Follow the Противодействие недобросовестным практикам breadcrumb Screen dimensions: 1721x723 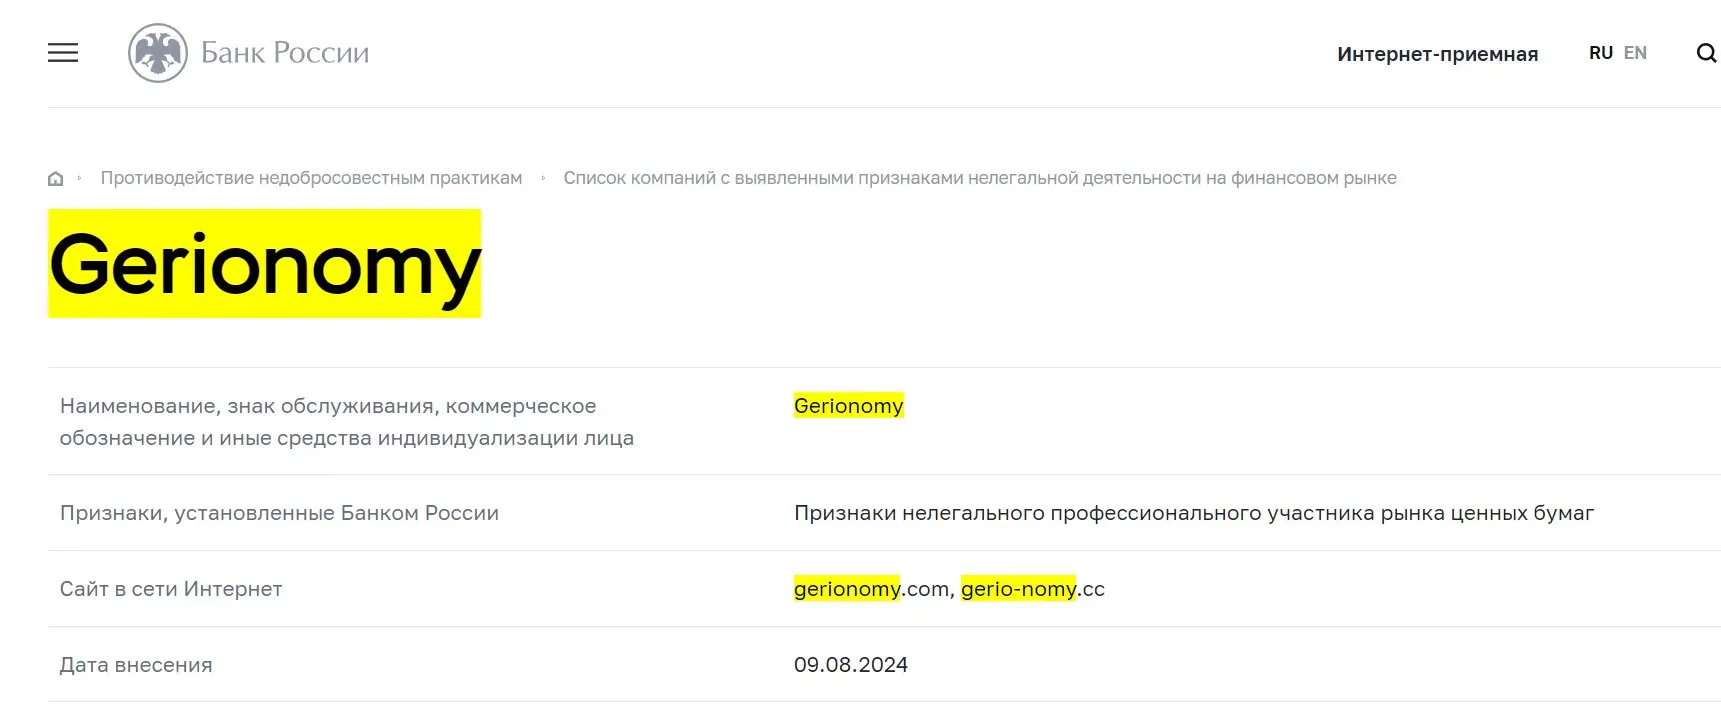(x=310, y=177)
